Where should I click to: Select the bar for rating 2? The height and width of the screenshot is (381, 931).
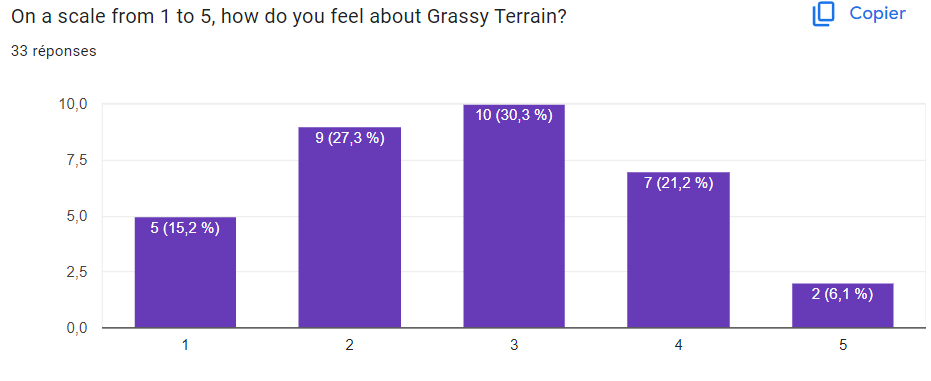350,227
